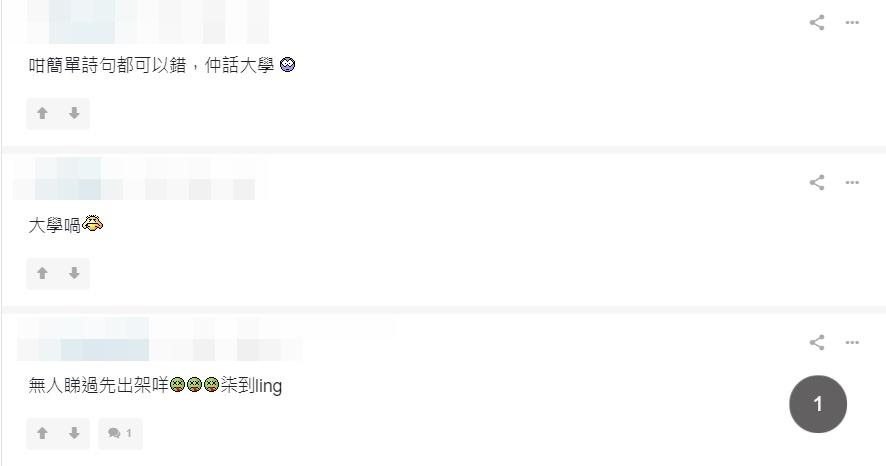Viewport: 886px width, 466px height.
Task: Share the 大學喎 comment
Action: coord(817,182)
